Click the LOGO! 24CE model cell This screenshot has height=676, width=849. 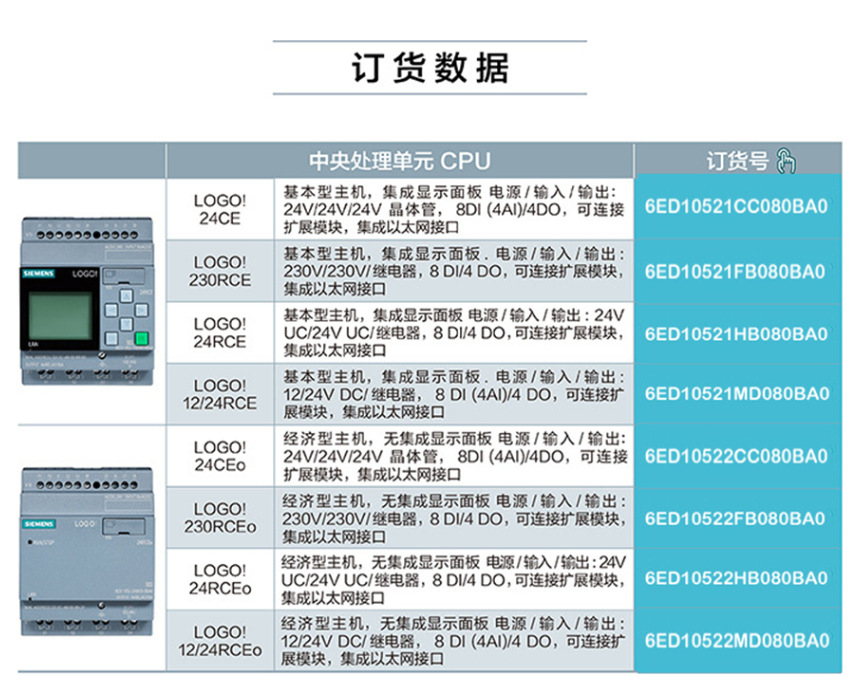(220, 209)
